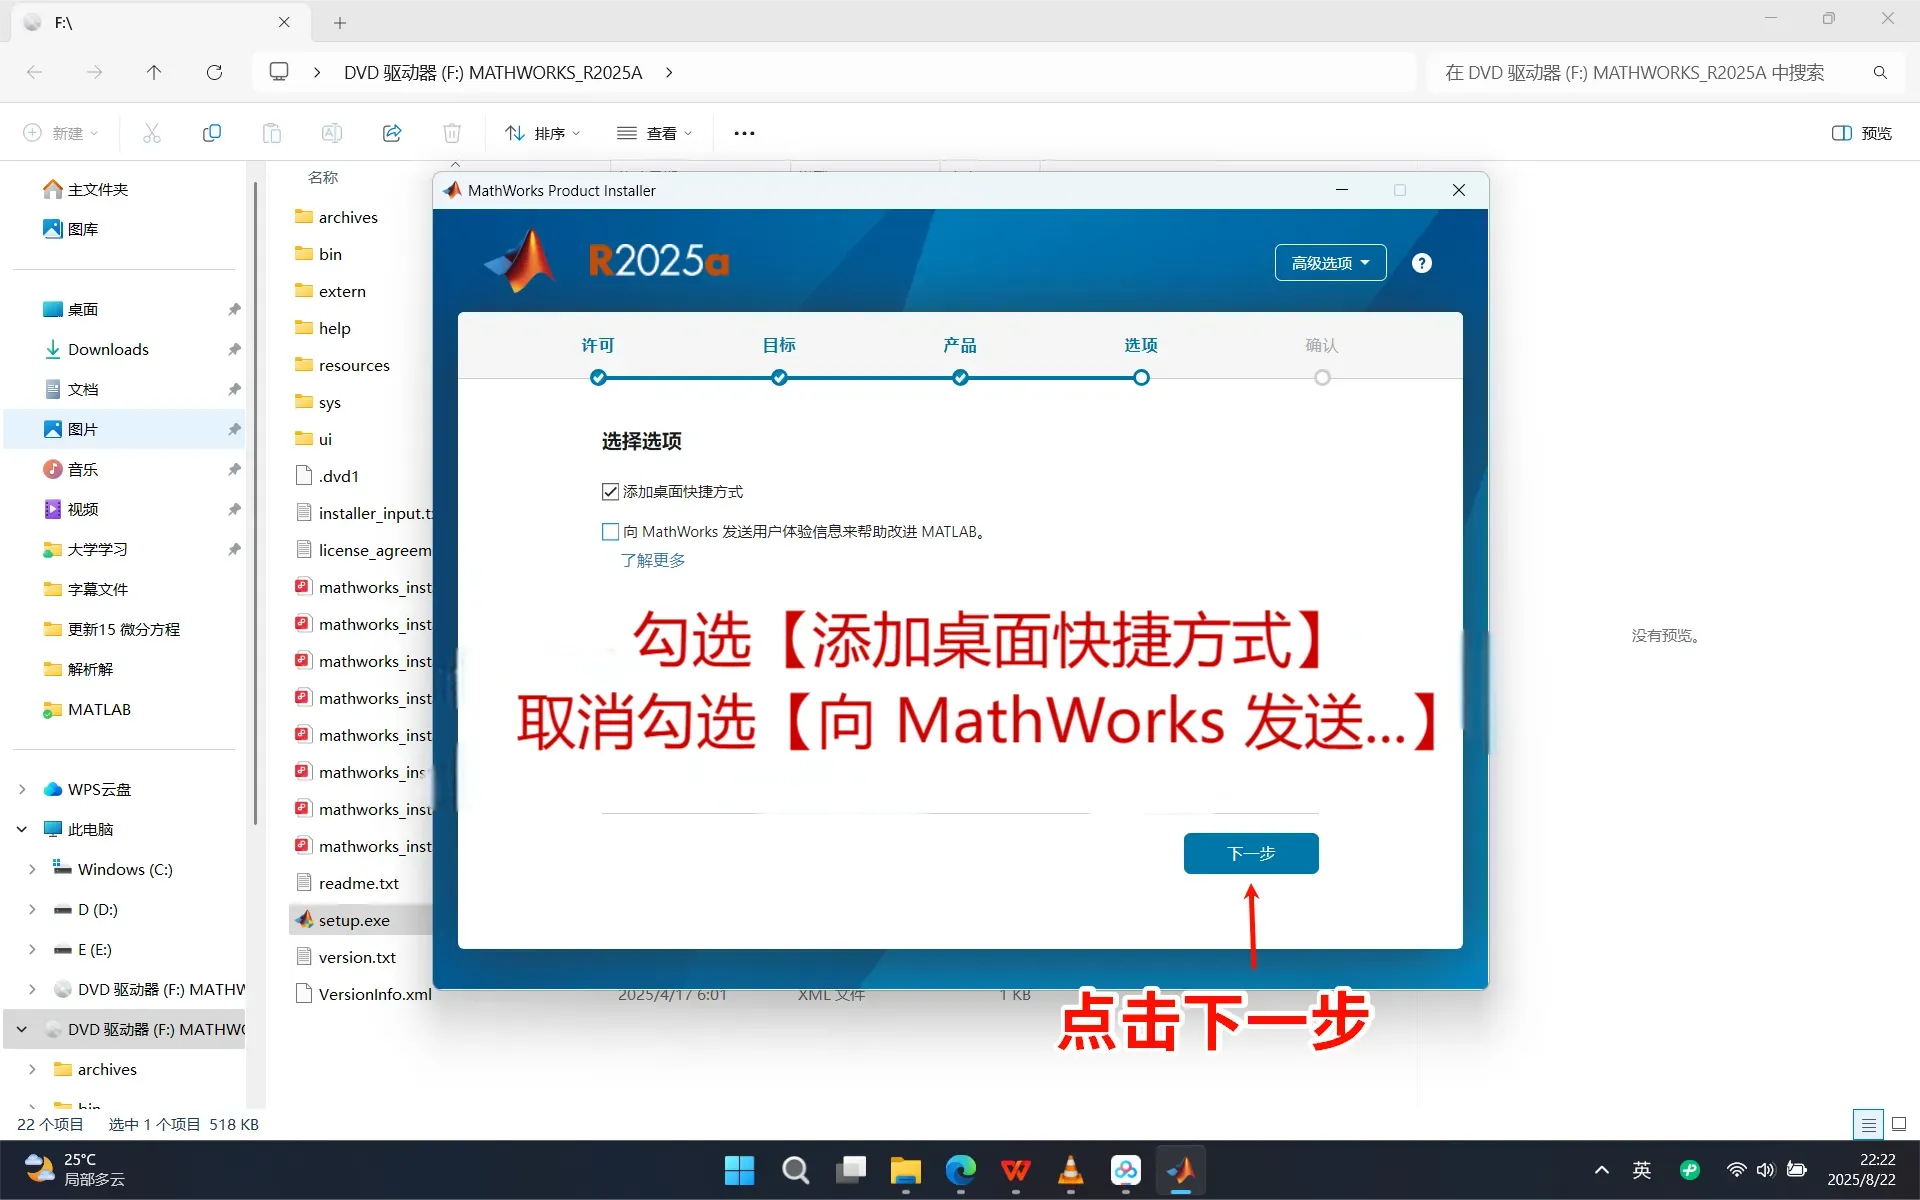Viewport: 1920px width, 1200px height.
Task: Toggle the 预览 preview pane
Action: (1861, 132)
